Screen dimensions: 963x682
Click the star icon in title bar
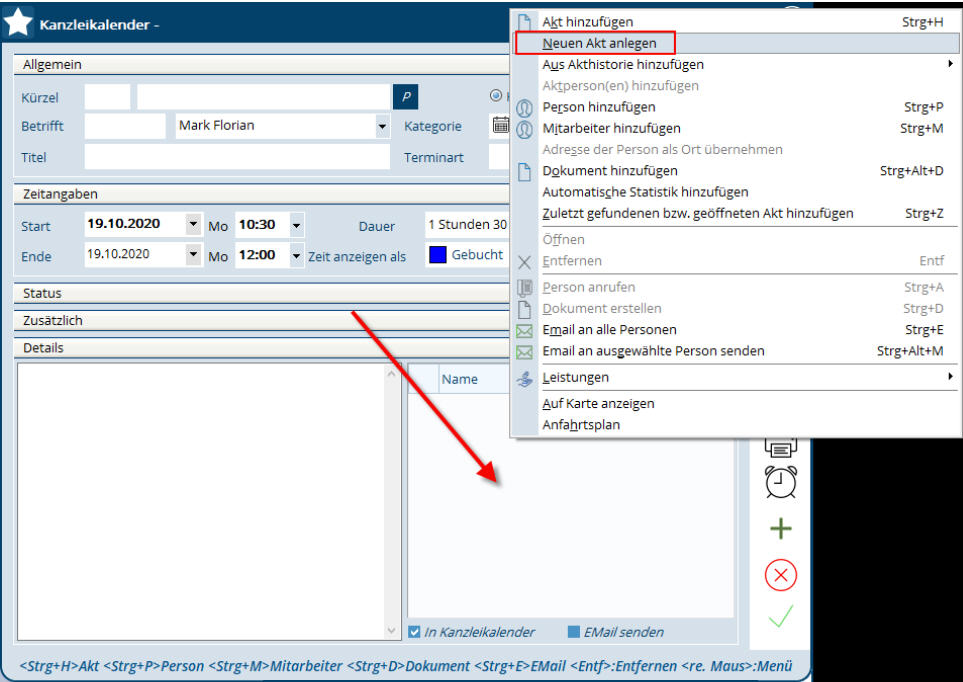tap(18, 22)
